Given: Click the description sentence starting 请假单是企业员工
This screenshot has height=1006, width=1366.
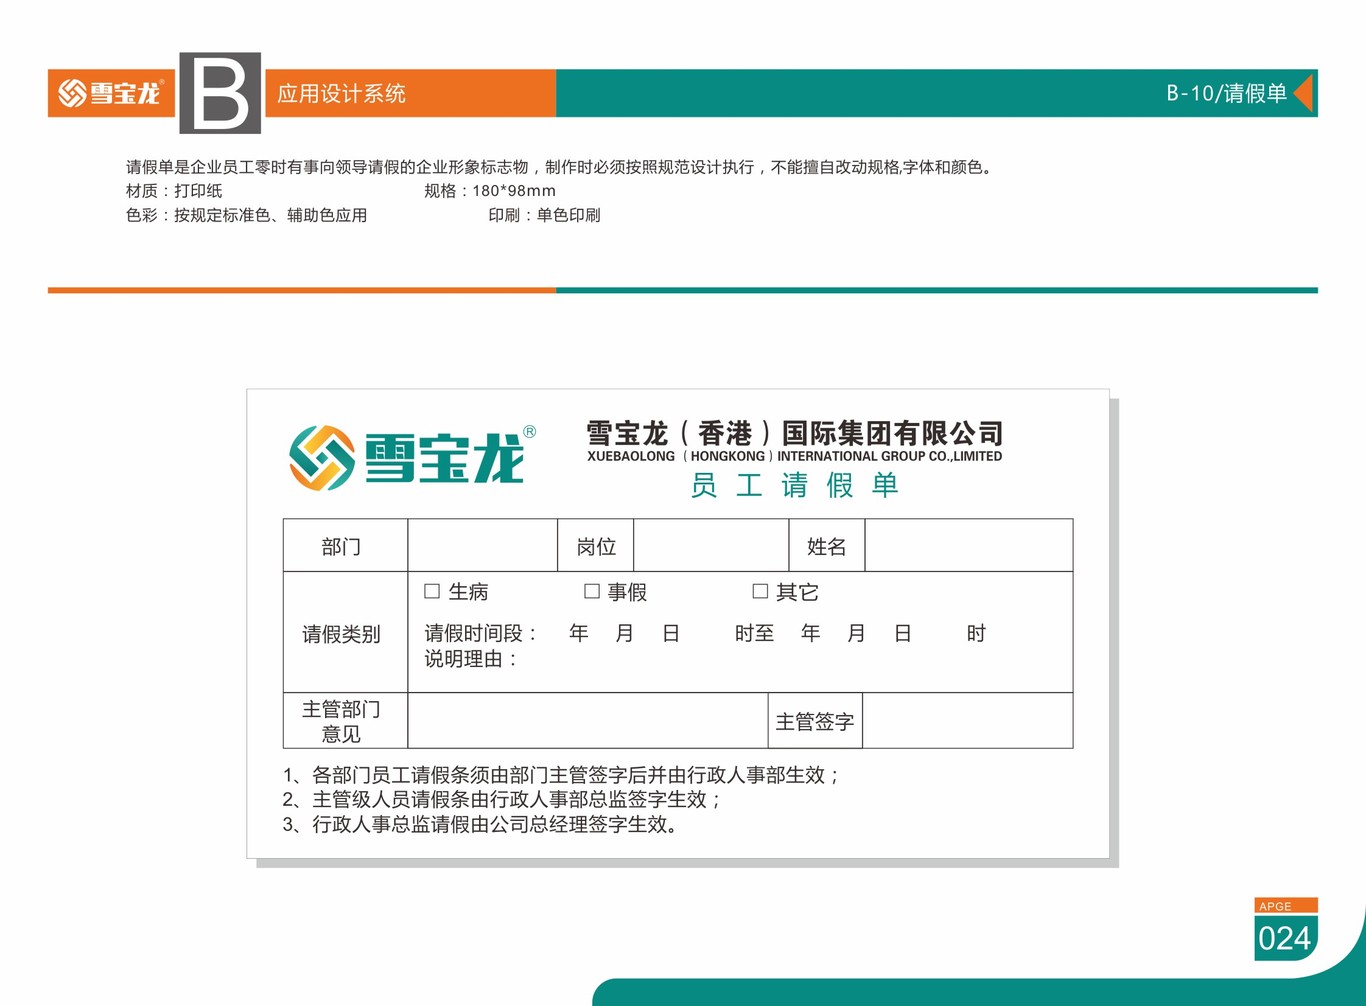Looking at the screenshot, I should coord(561,167).
